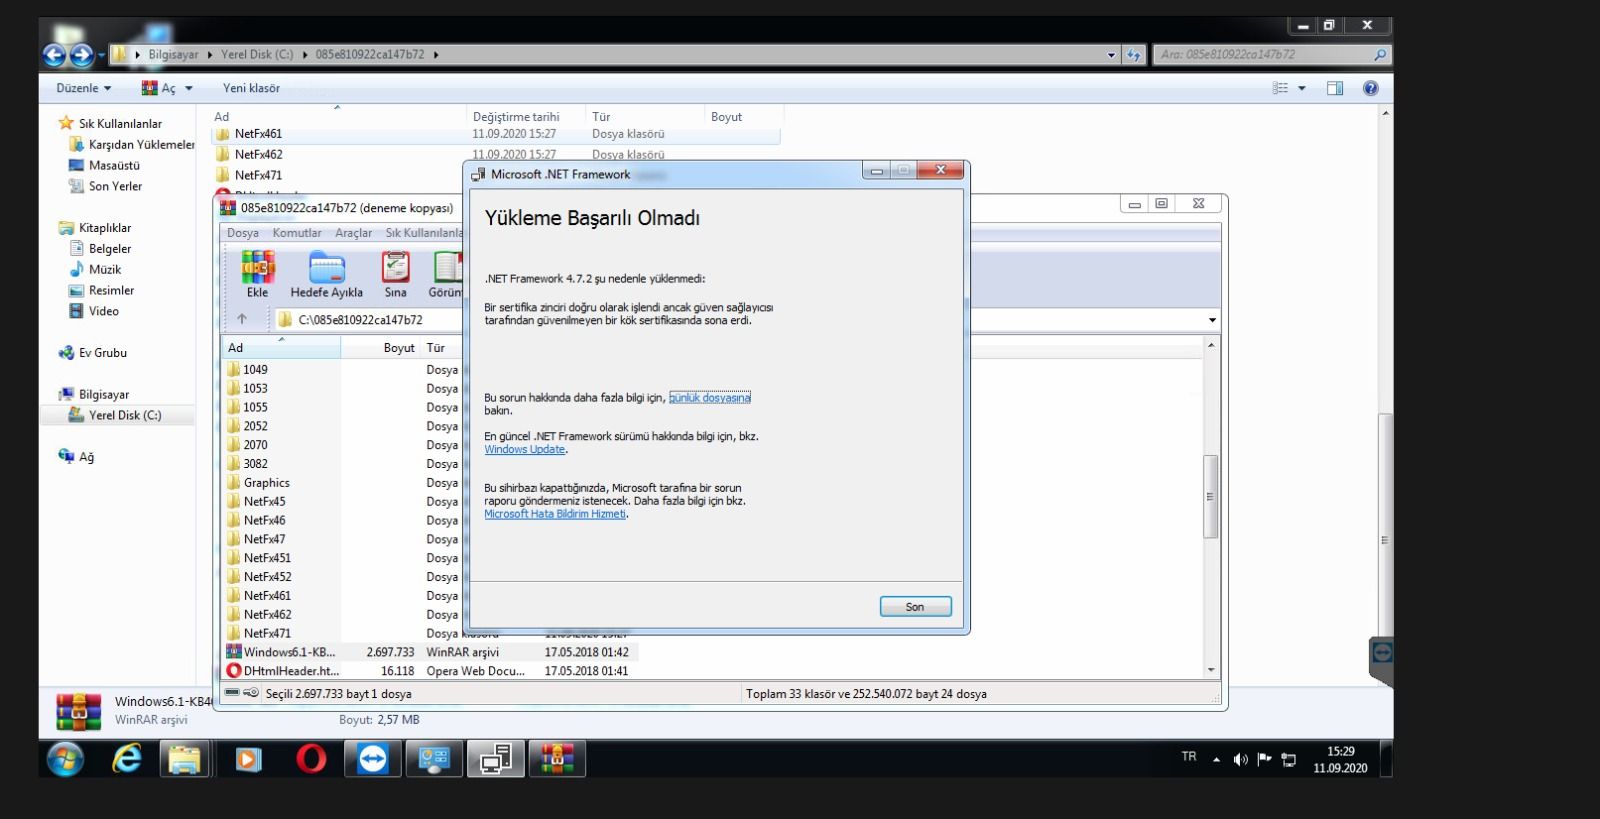Open the günlük dosyasına log link
Viewport: 1600px width, 819px height.
coord(710,398)
